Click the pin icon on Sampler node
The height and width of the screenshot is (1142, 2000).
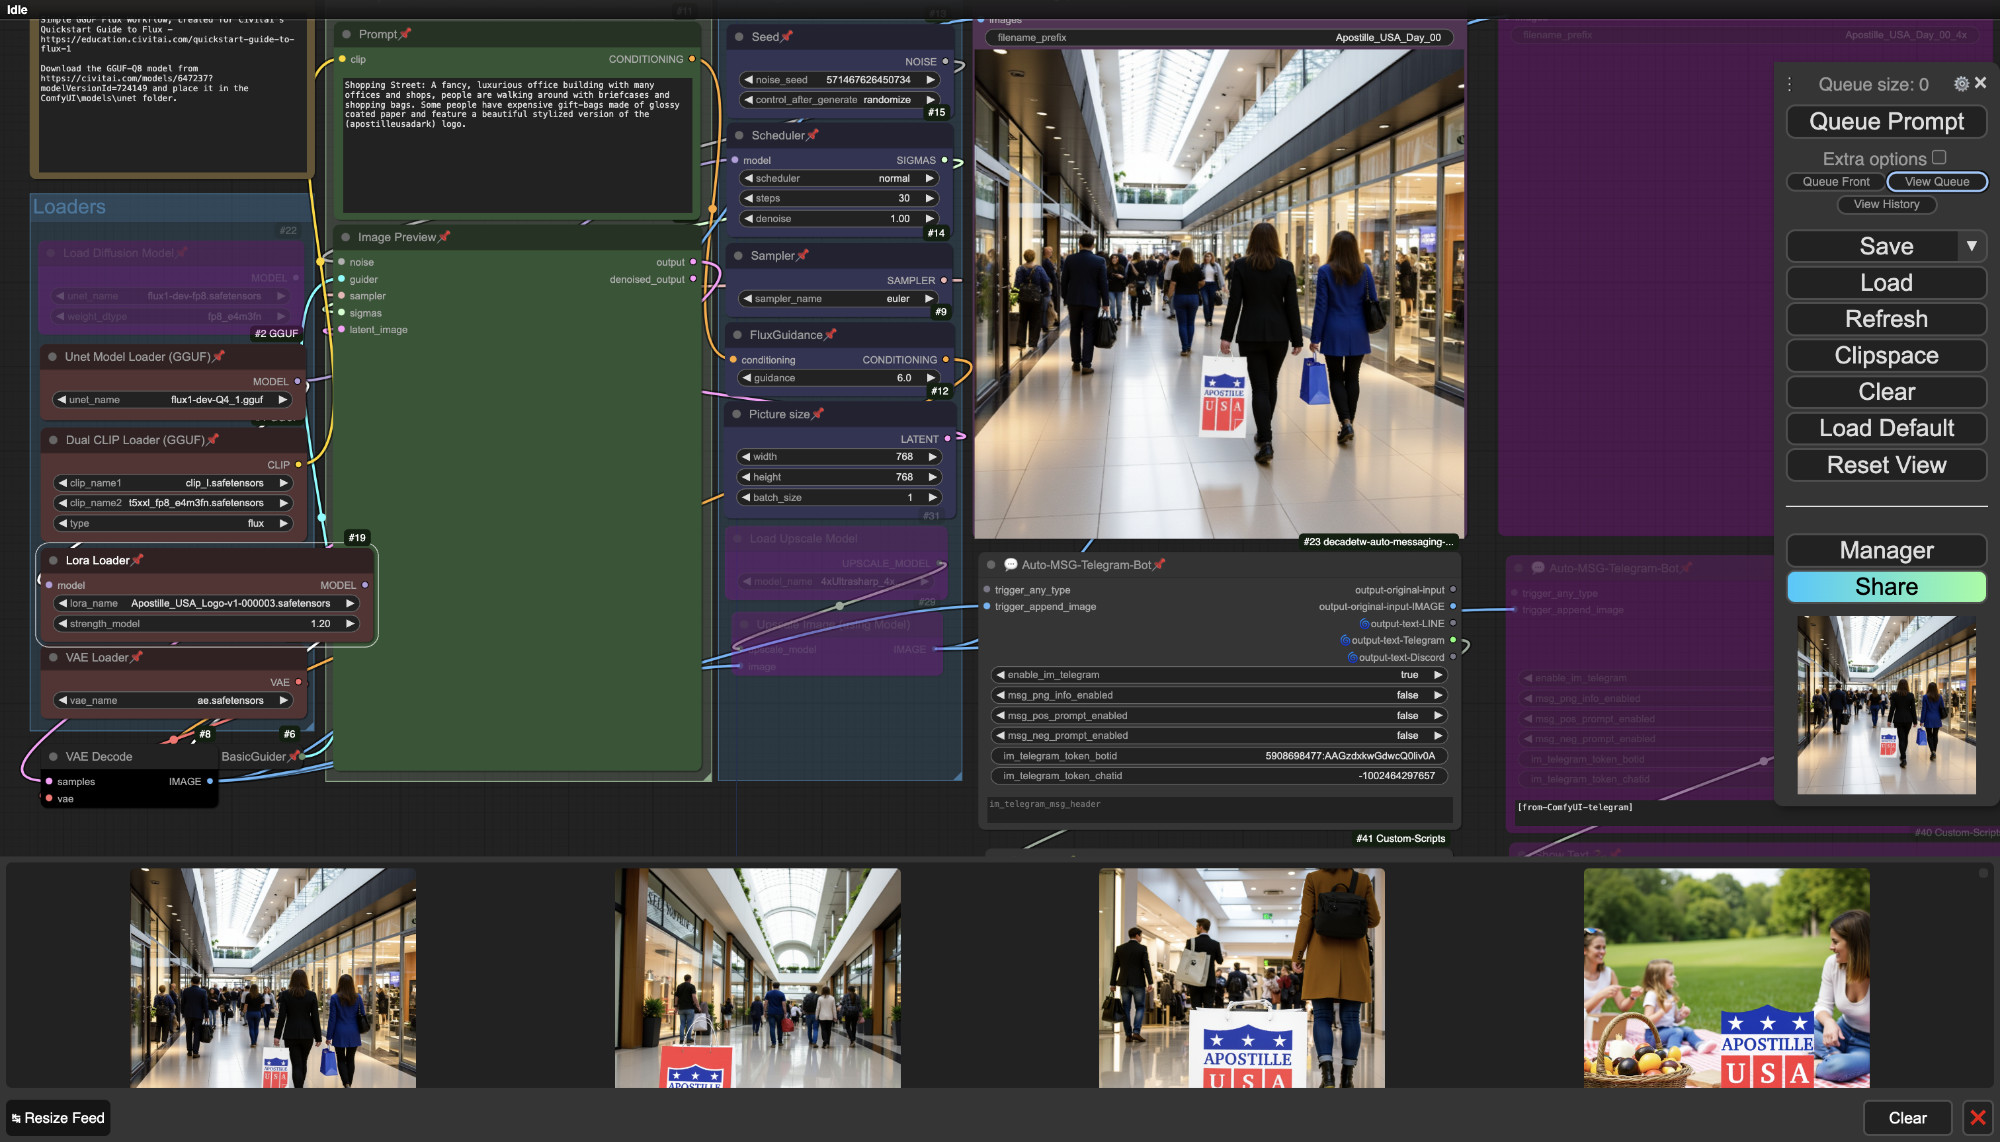[x=802, y=256]
